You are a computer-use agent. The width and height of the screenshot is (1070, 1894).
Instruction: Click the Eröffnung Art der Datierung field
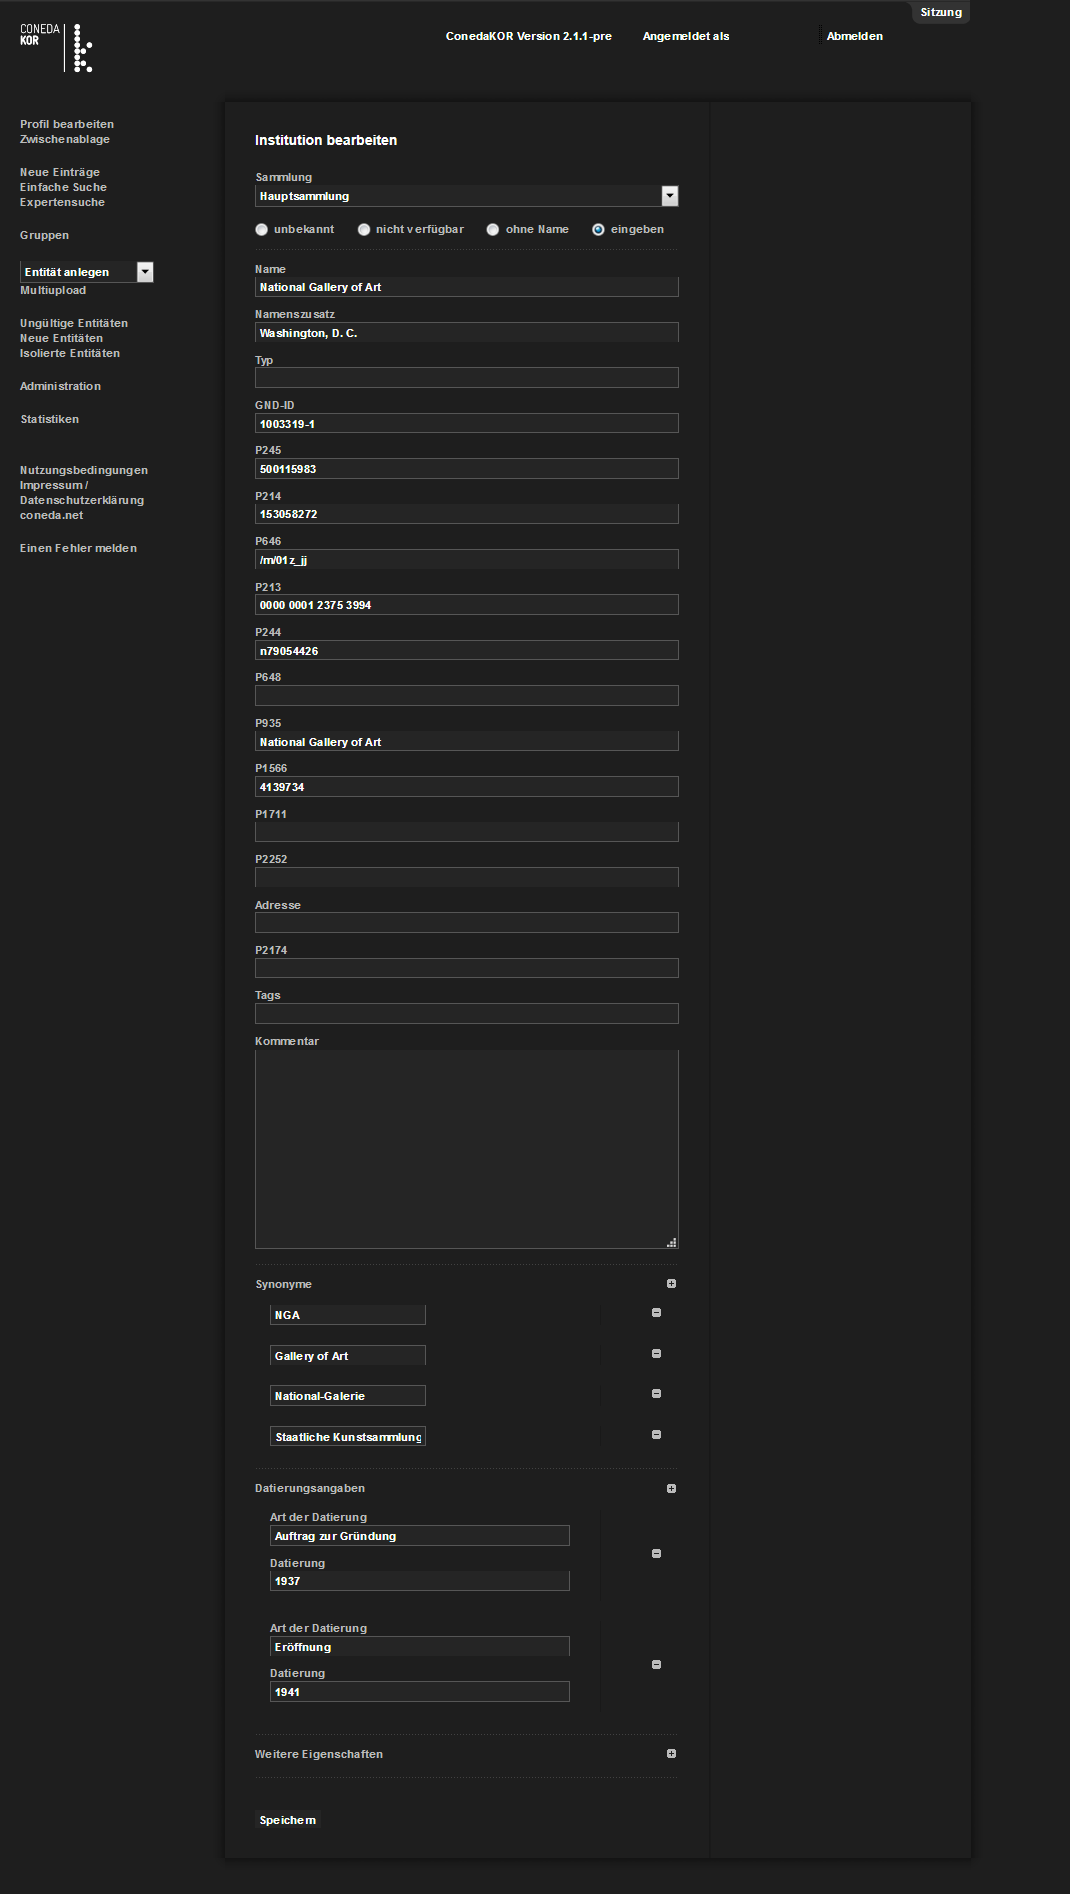(420, 1647)
